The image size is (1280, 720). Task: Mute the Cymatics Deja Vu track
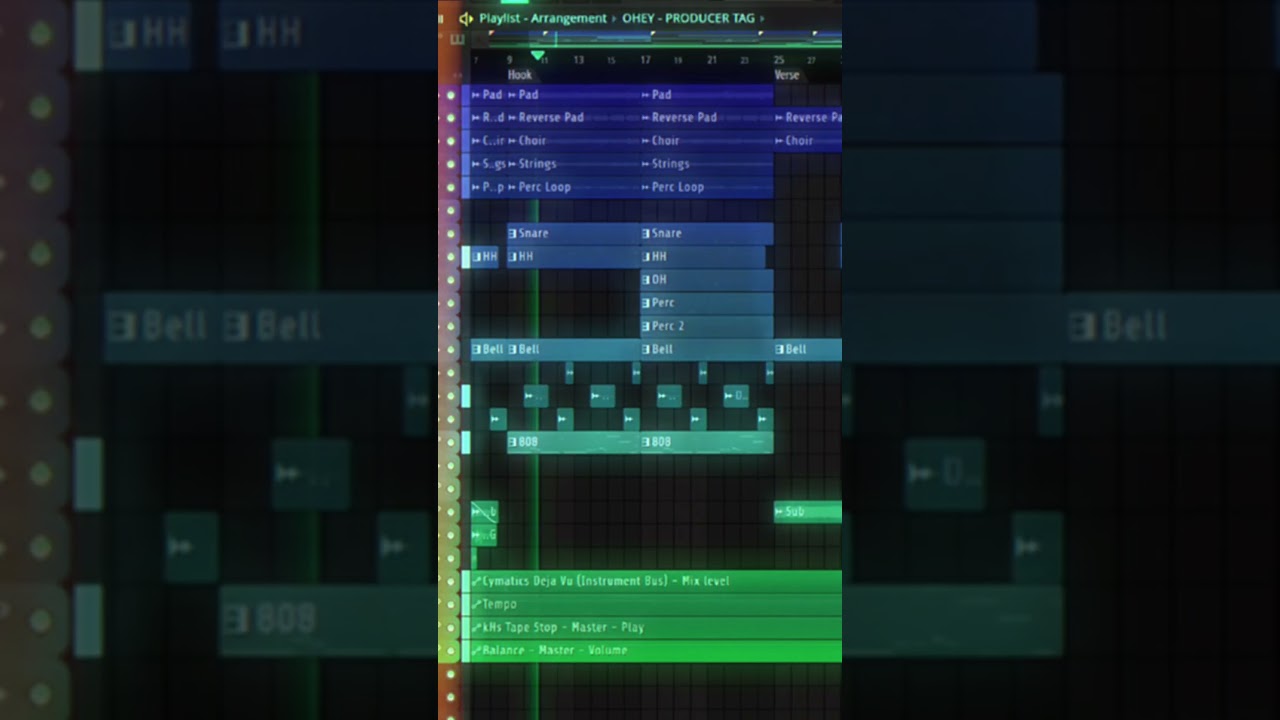click(x=451, y=581)
